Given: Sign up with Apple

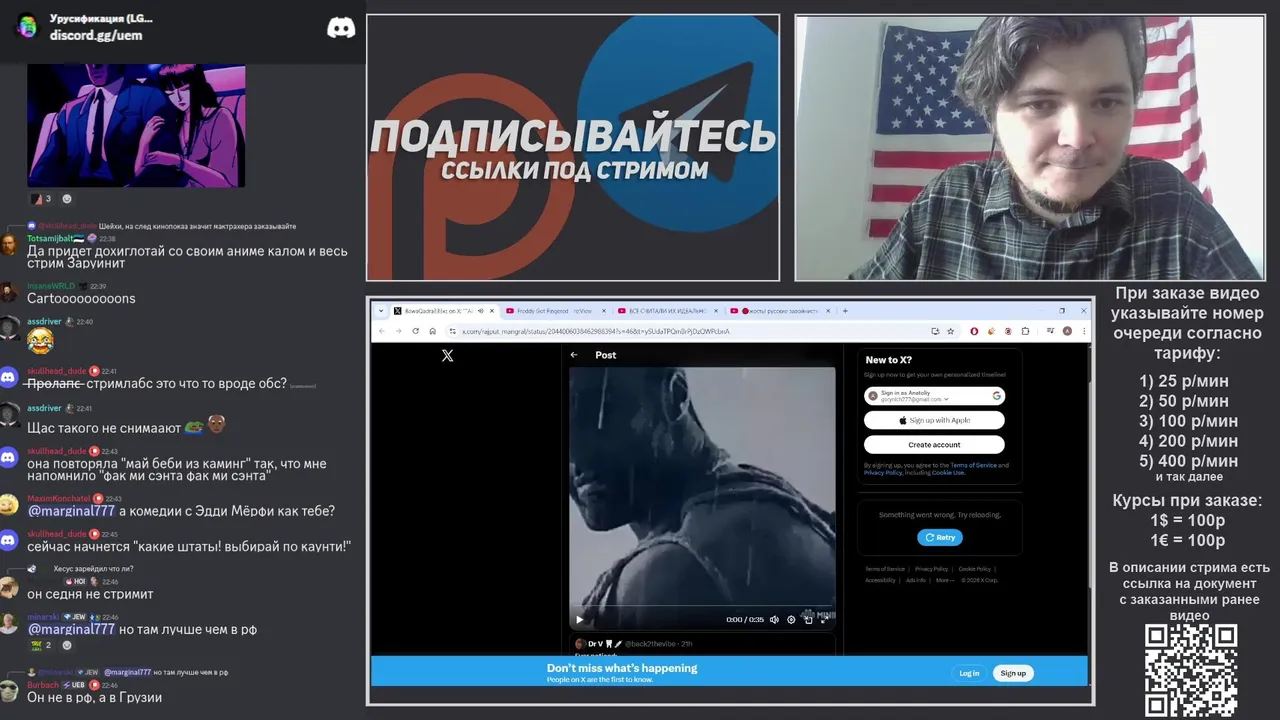Looking at the screenshot, I should [x=934, y=420].
